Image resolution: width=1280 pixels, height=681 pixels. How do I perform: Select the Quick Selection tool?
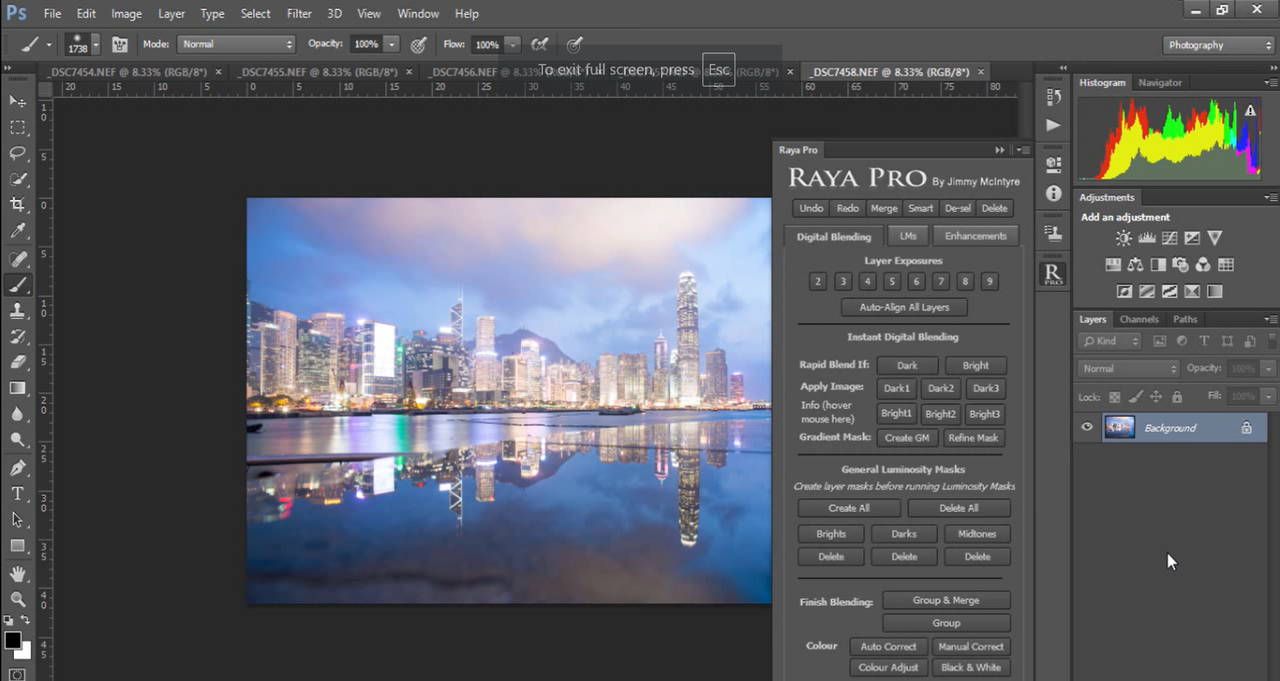[17, 179]
